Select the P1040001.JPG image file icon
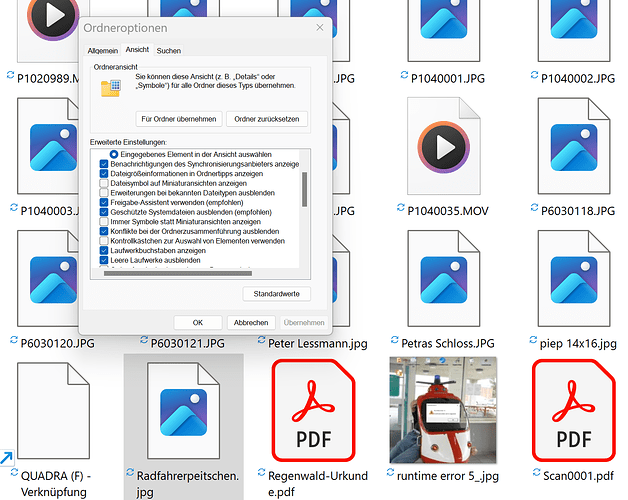Viewport: 628px width, 500px height. point(443,30)
